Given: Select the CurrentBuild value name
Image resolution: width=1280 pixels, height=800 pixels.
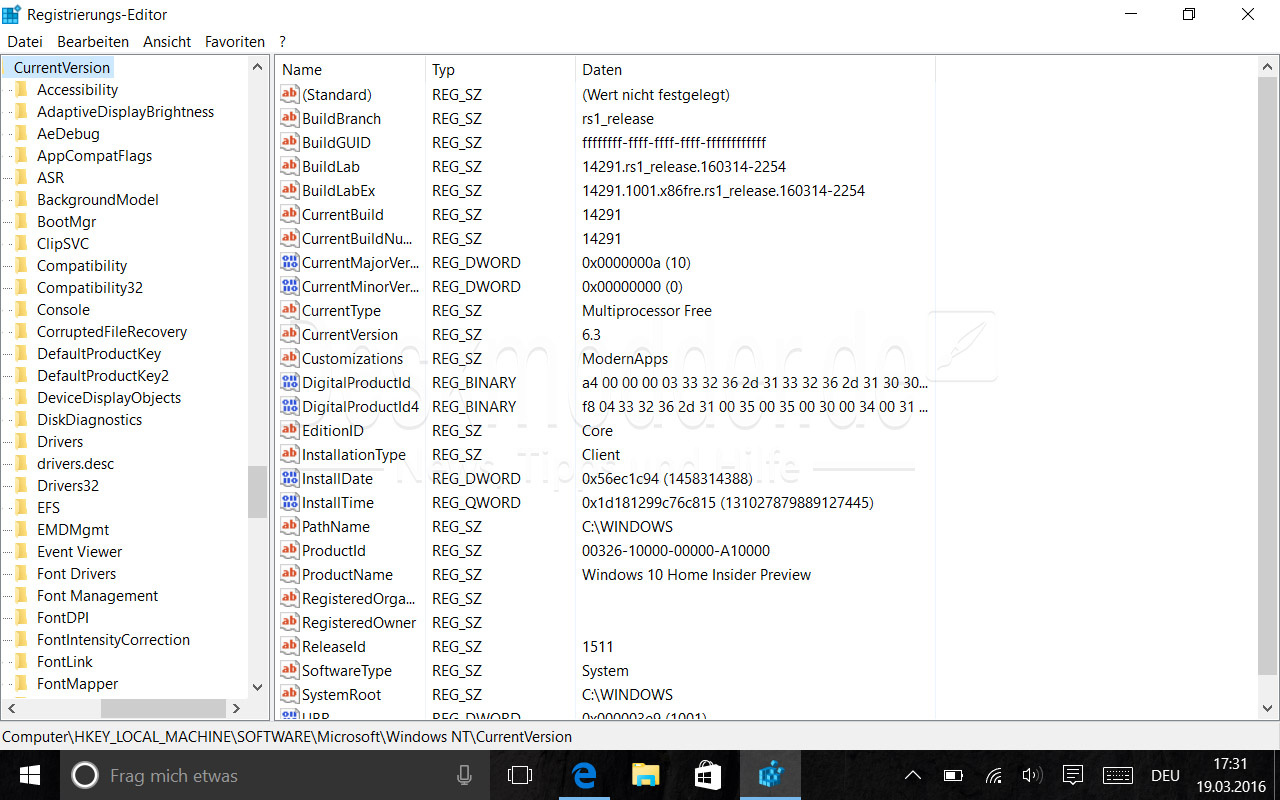Looking at the screenshot, I should coord(343,214).
